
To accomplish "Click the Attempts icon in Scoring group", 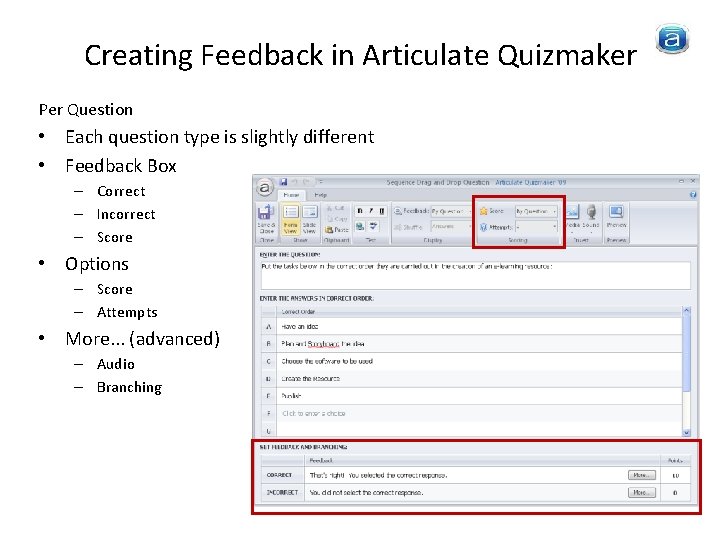I will point(483,227).
